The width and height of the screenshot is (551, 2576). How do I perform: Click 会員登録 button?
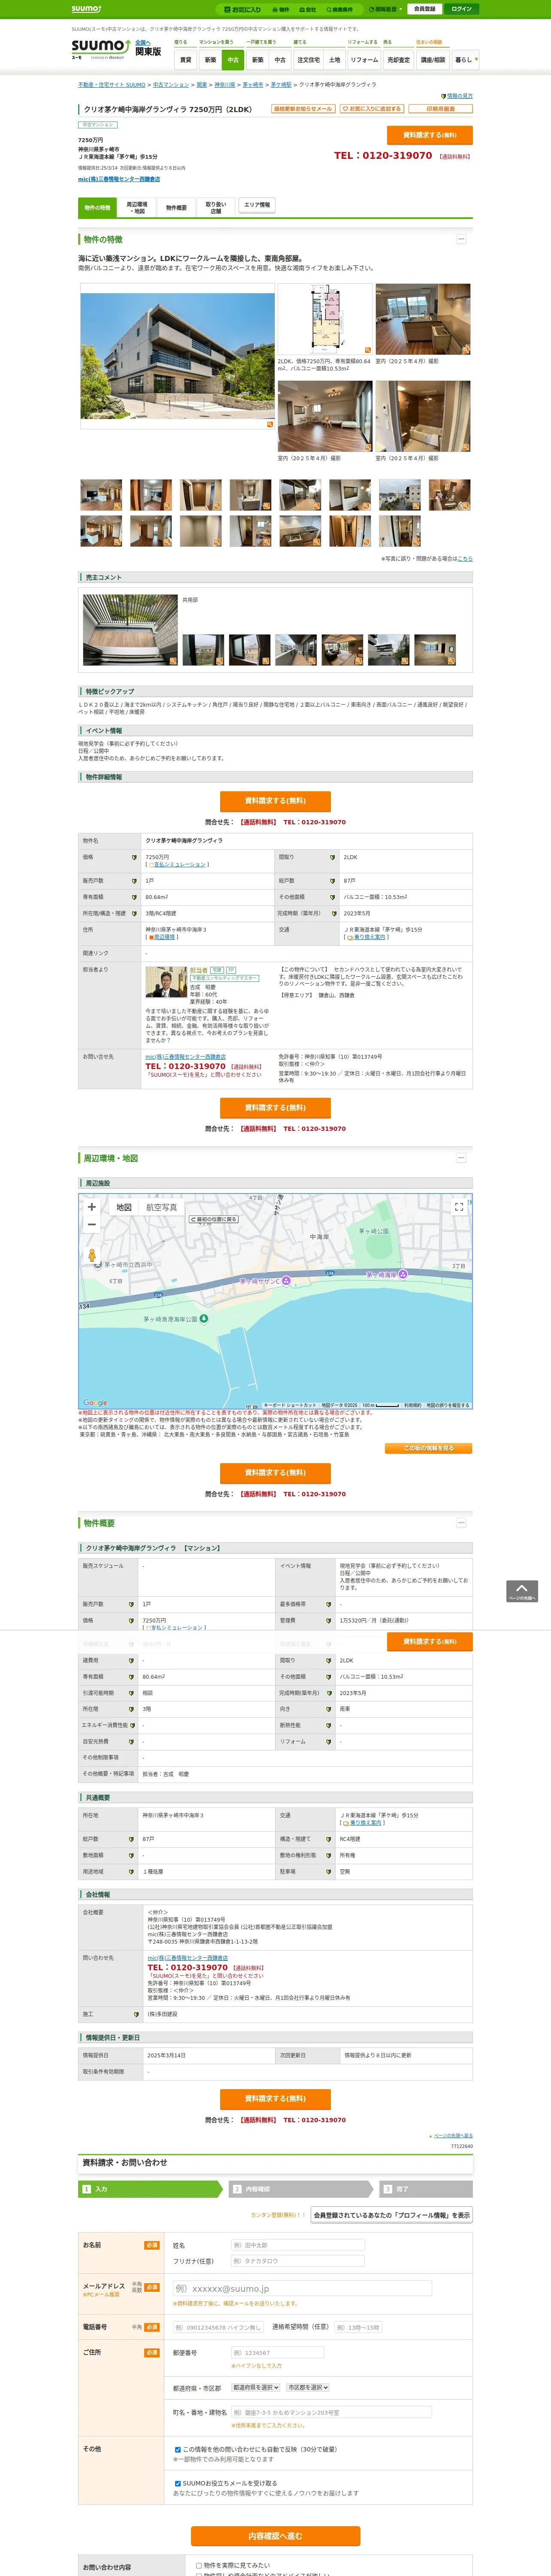click(x=424, y=9)
